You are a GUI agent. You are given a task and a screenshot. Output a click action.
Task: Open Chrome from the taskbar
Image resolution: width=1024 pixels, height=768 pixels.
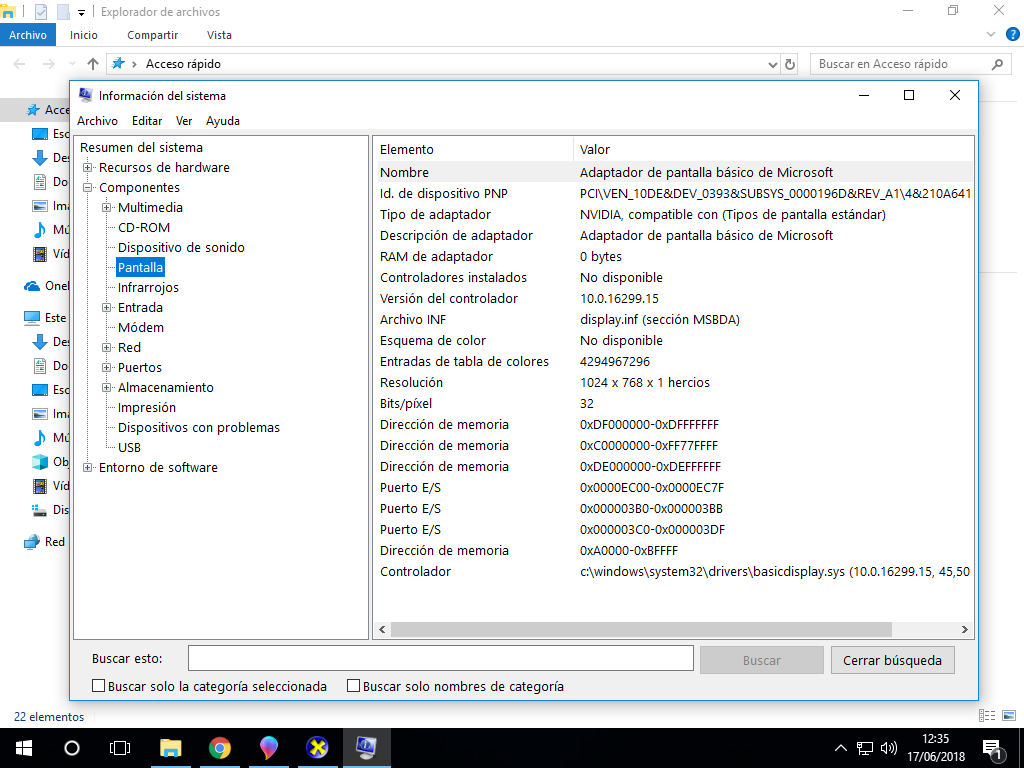click(x=220, y=747)
